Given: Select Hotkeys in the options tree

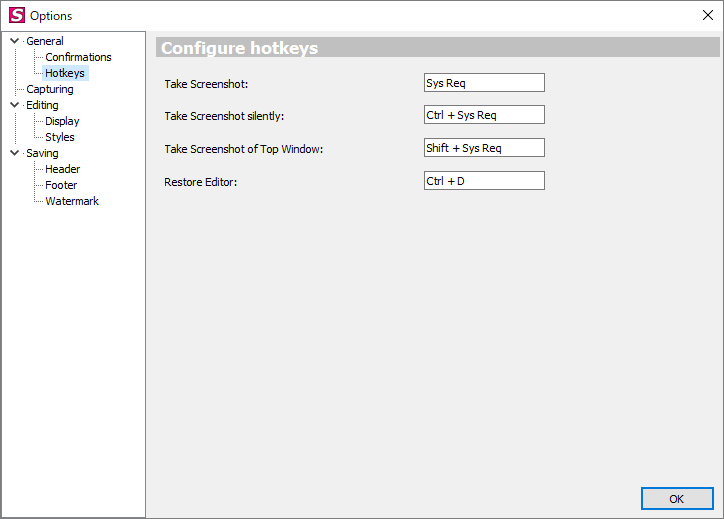Looking at the screenshot, I should point(65,73).
